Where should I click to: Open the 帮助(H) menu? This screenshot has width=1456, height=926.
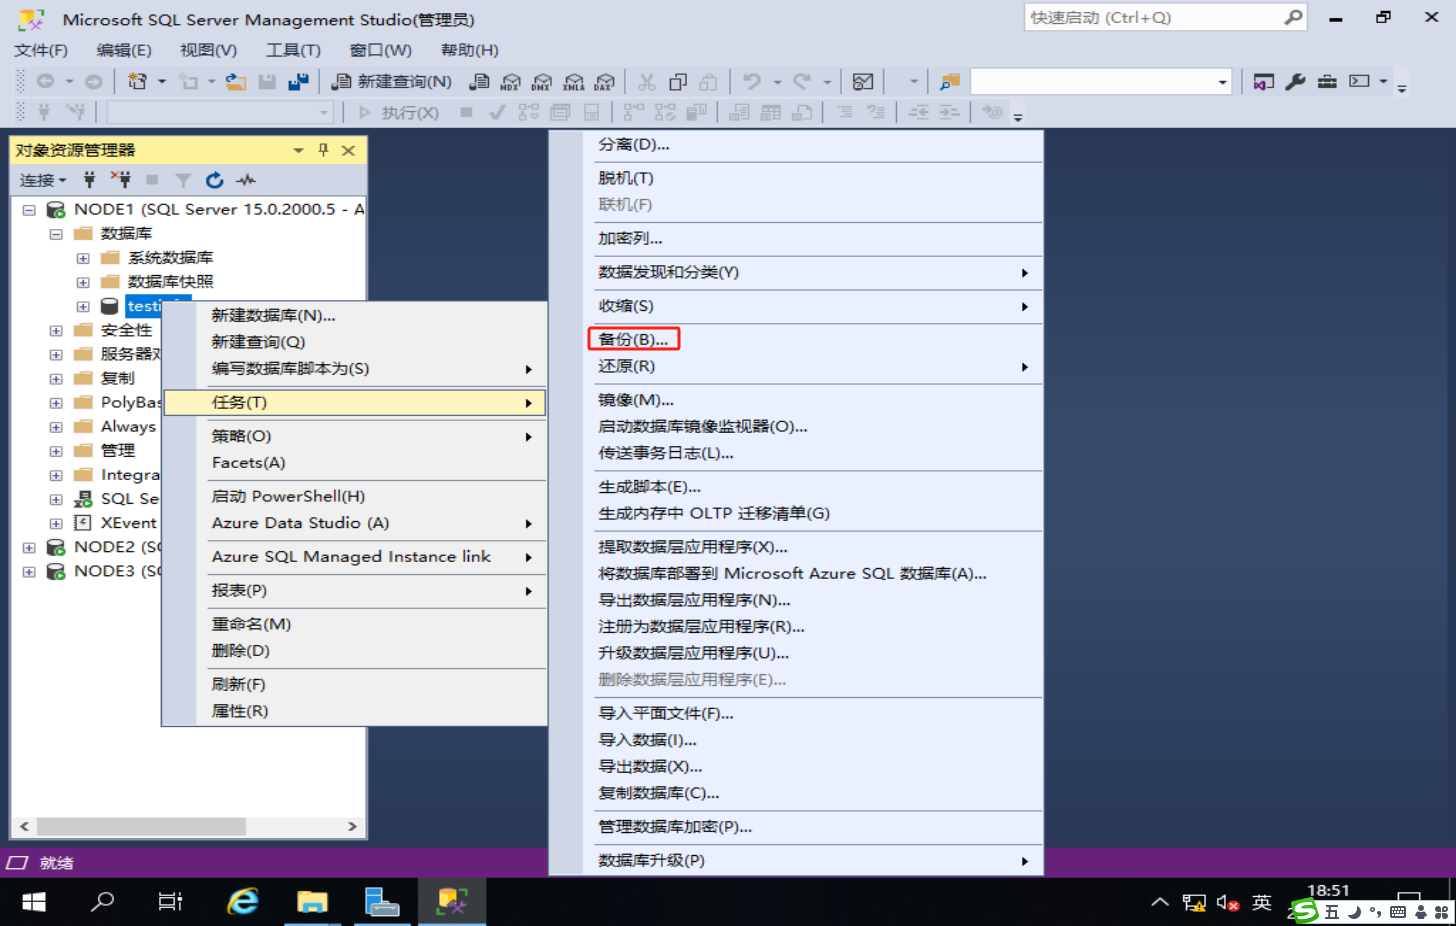469,50
